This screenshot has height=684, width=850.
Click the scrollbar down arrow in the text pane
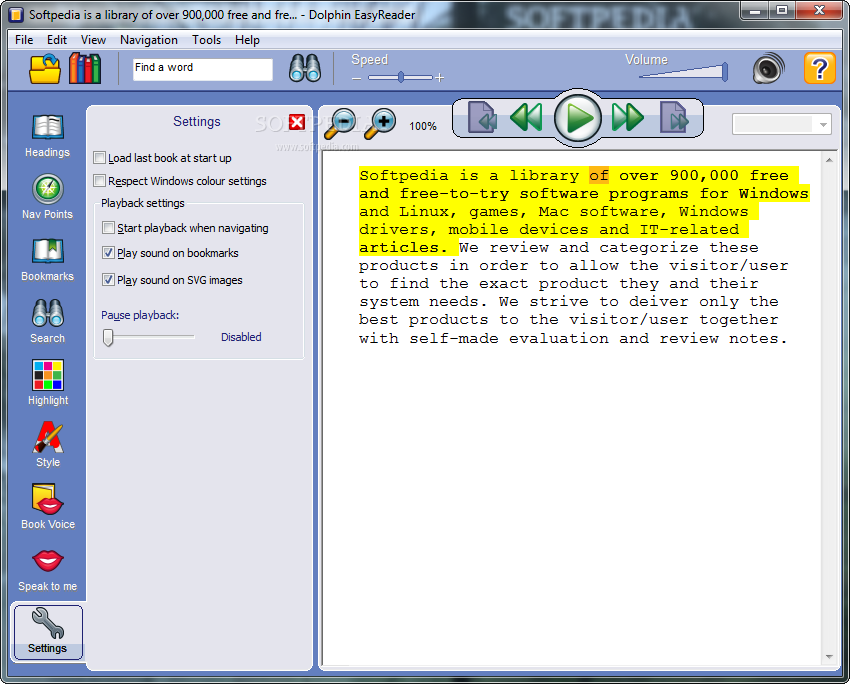[829, 657]
